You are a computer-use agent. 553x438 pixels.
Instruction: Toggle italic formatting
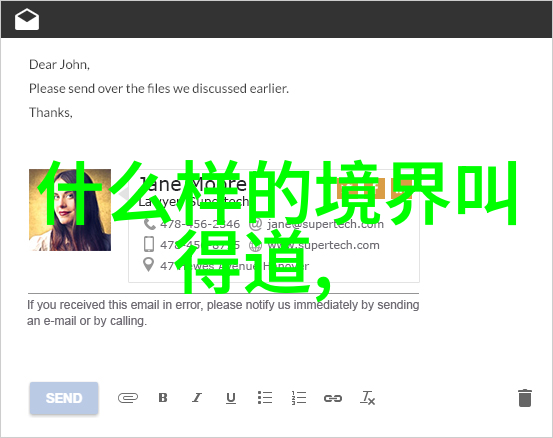coord(197,398)
